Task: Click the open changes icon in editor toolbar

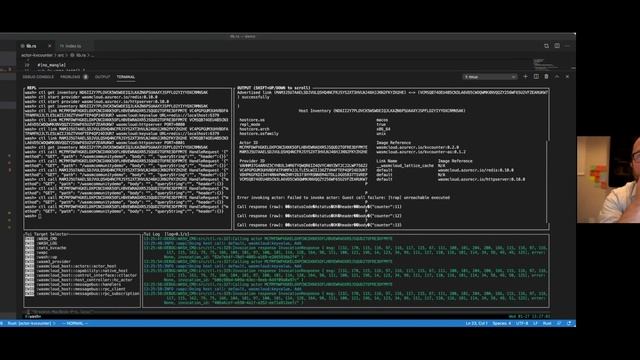Action: pos(546,46)
